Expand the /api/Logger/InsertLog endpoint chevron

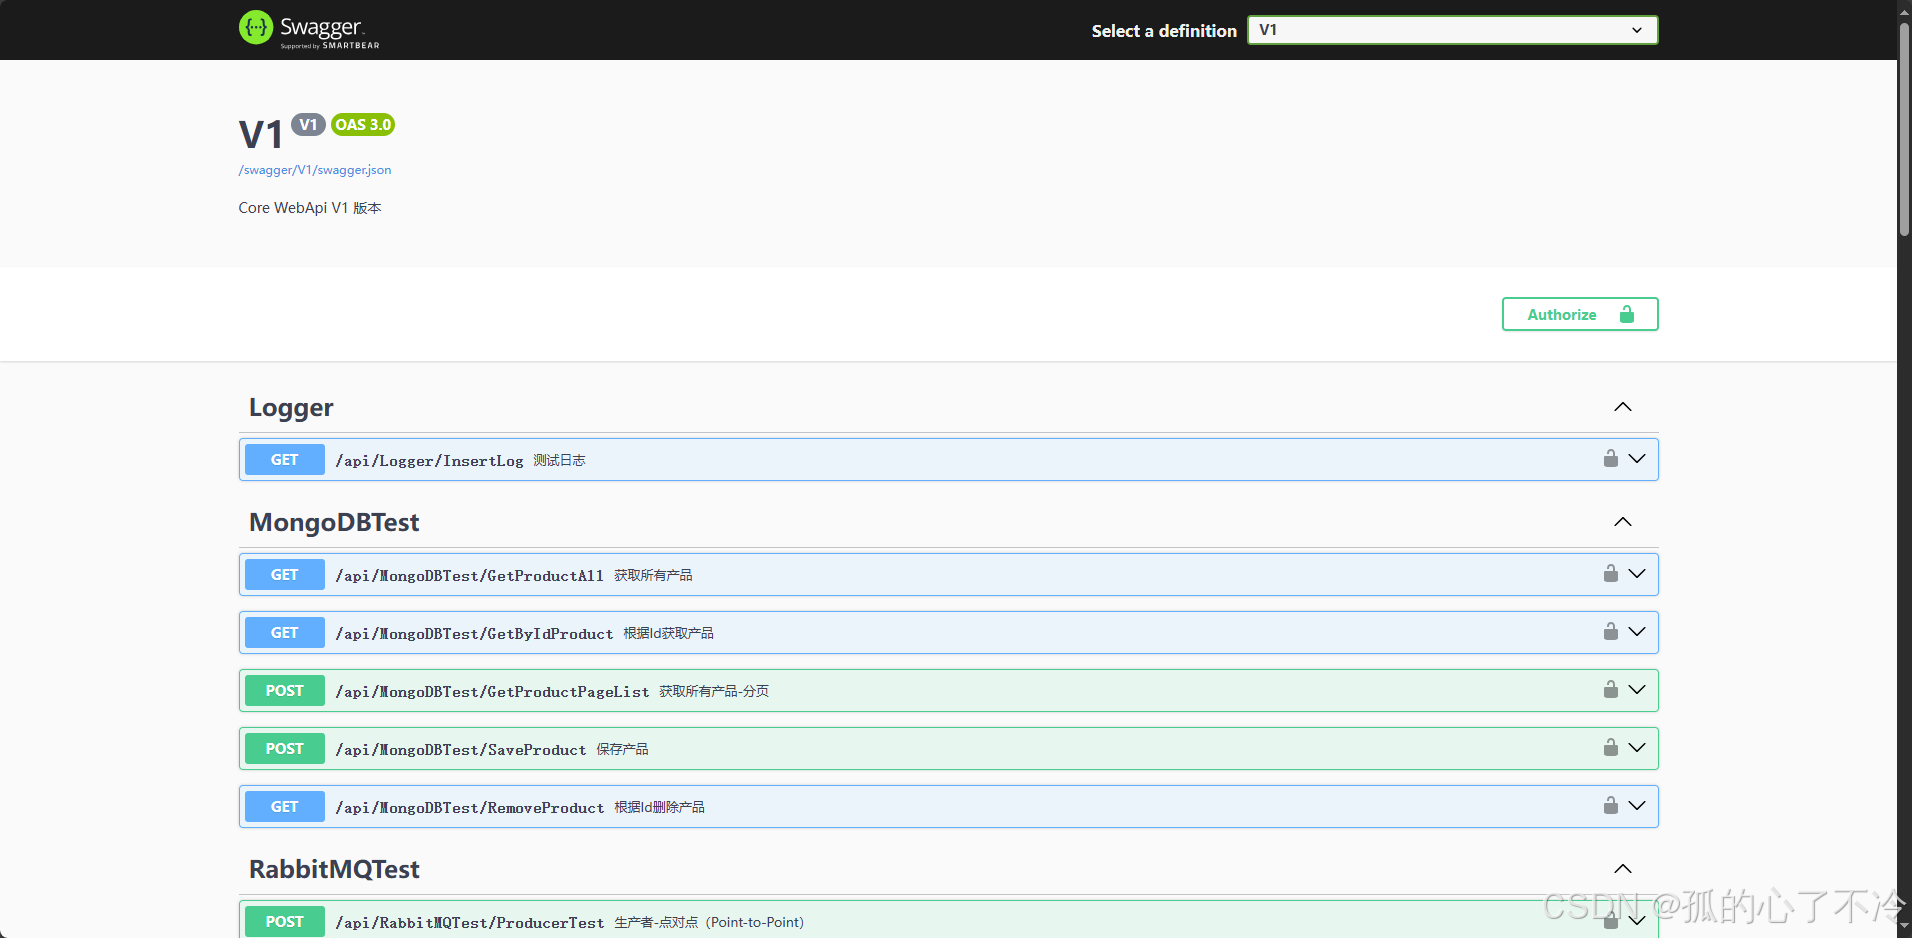pos(1637,459)
